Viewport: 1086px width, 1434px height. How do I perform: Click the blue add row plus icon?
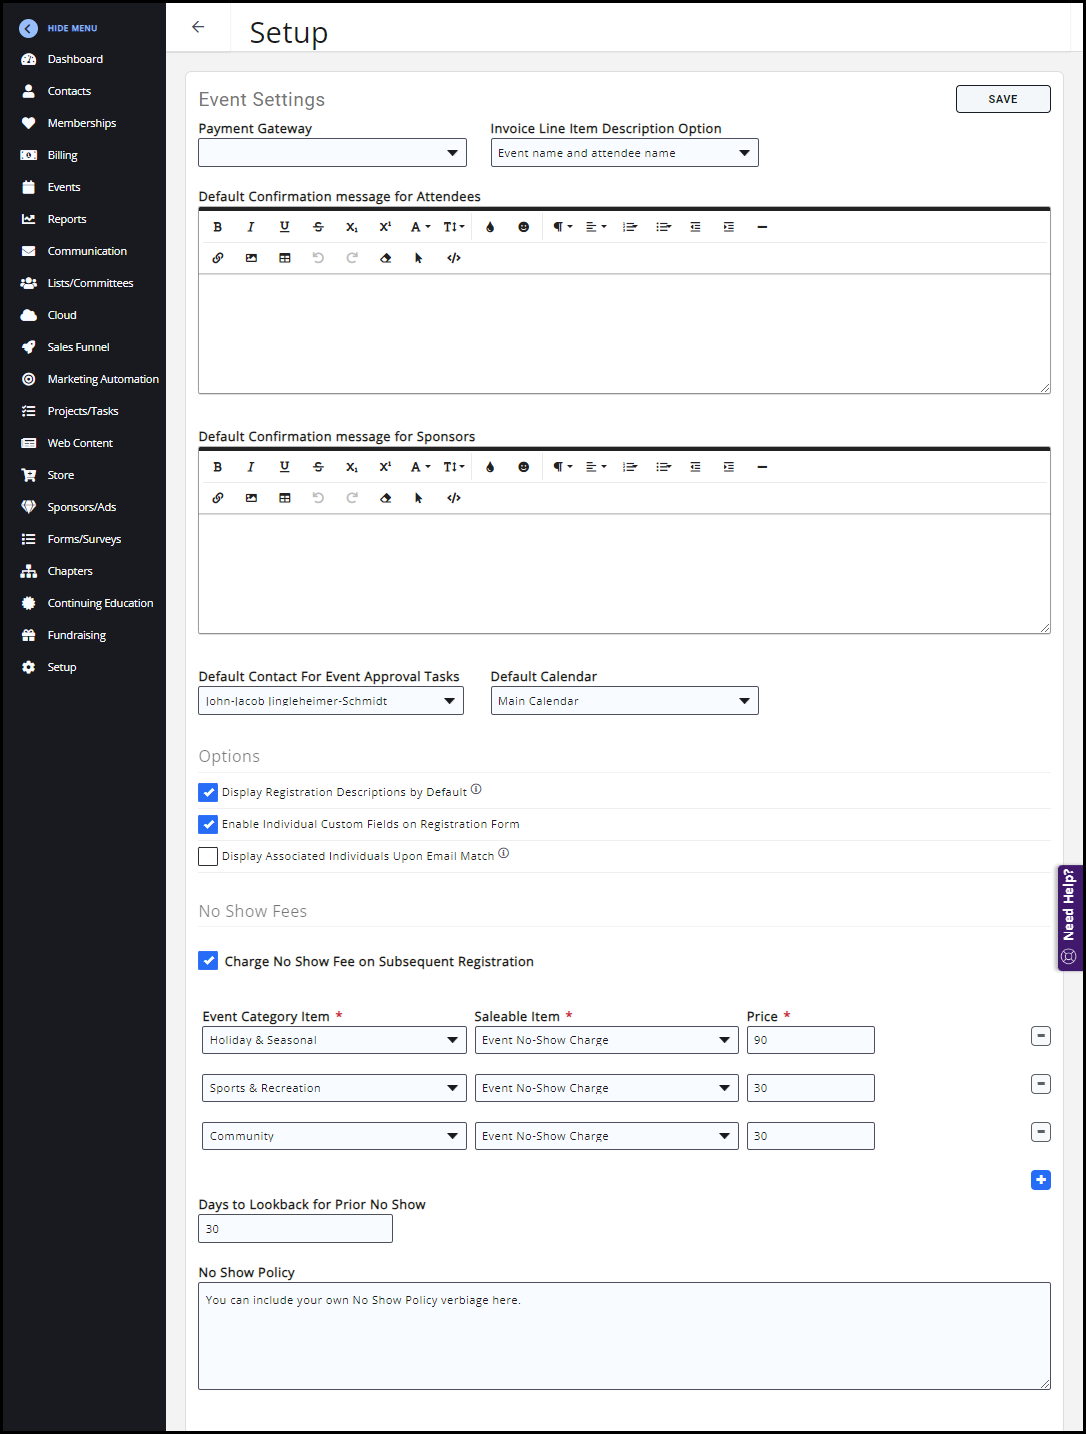coord(1040,1180)
